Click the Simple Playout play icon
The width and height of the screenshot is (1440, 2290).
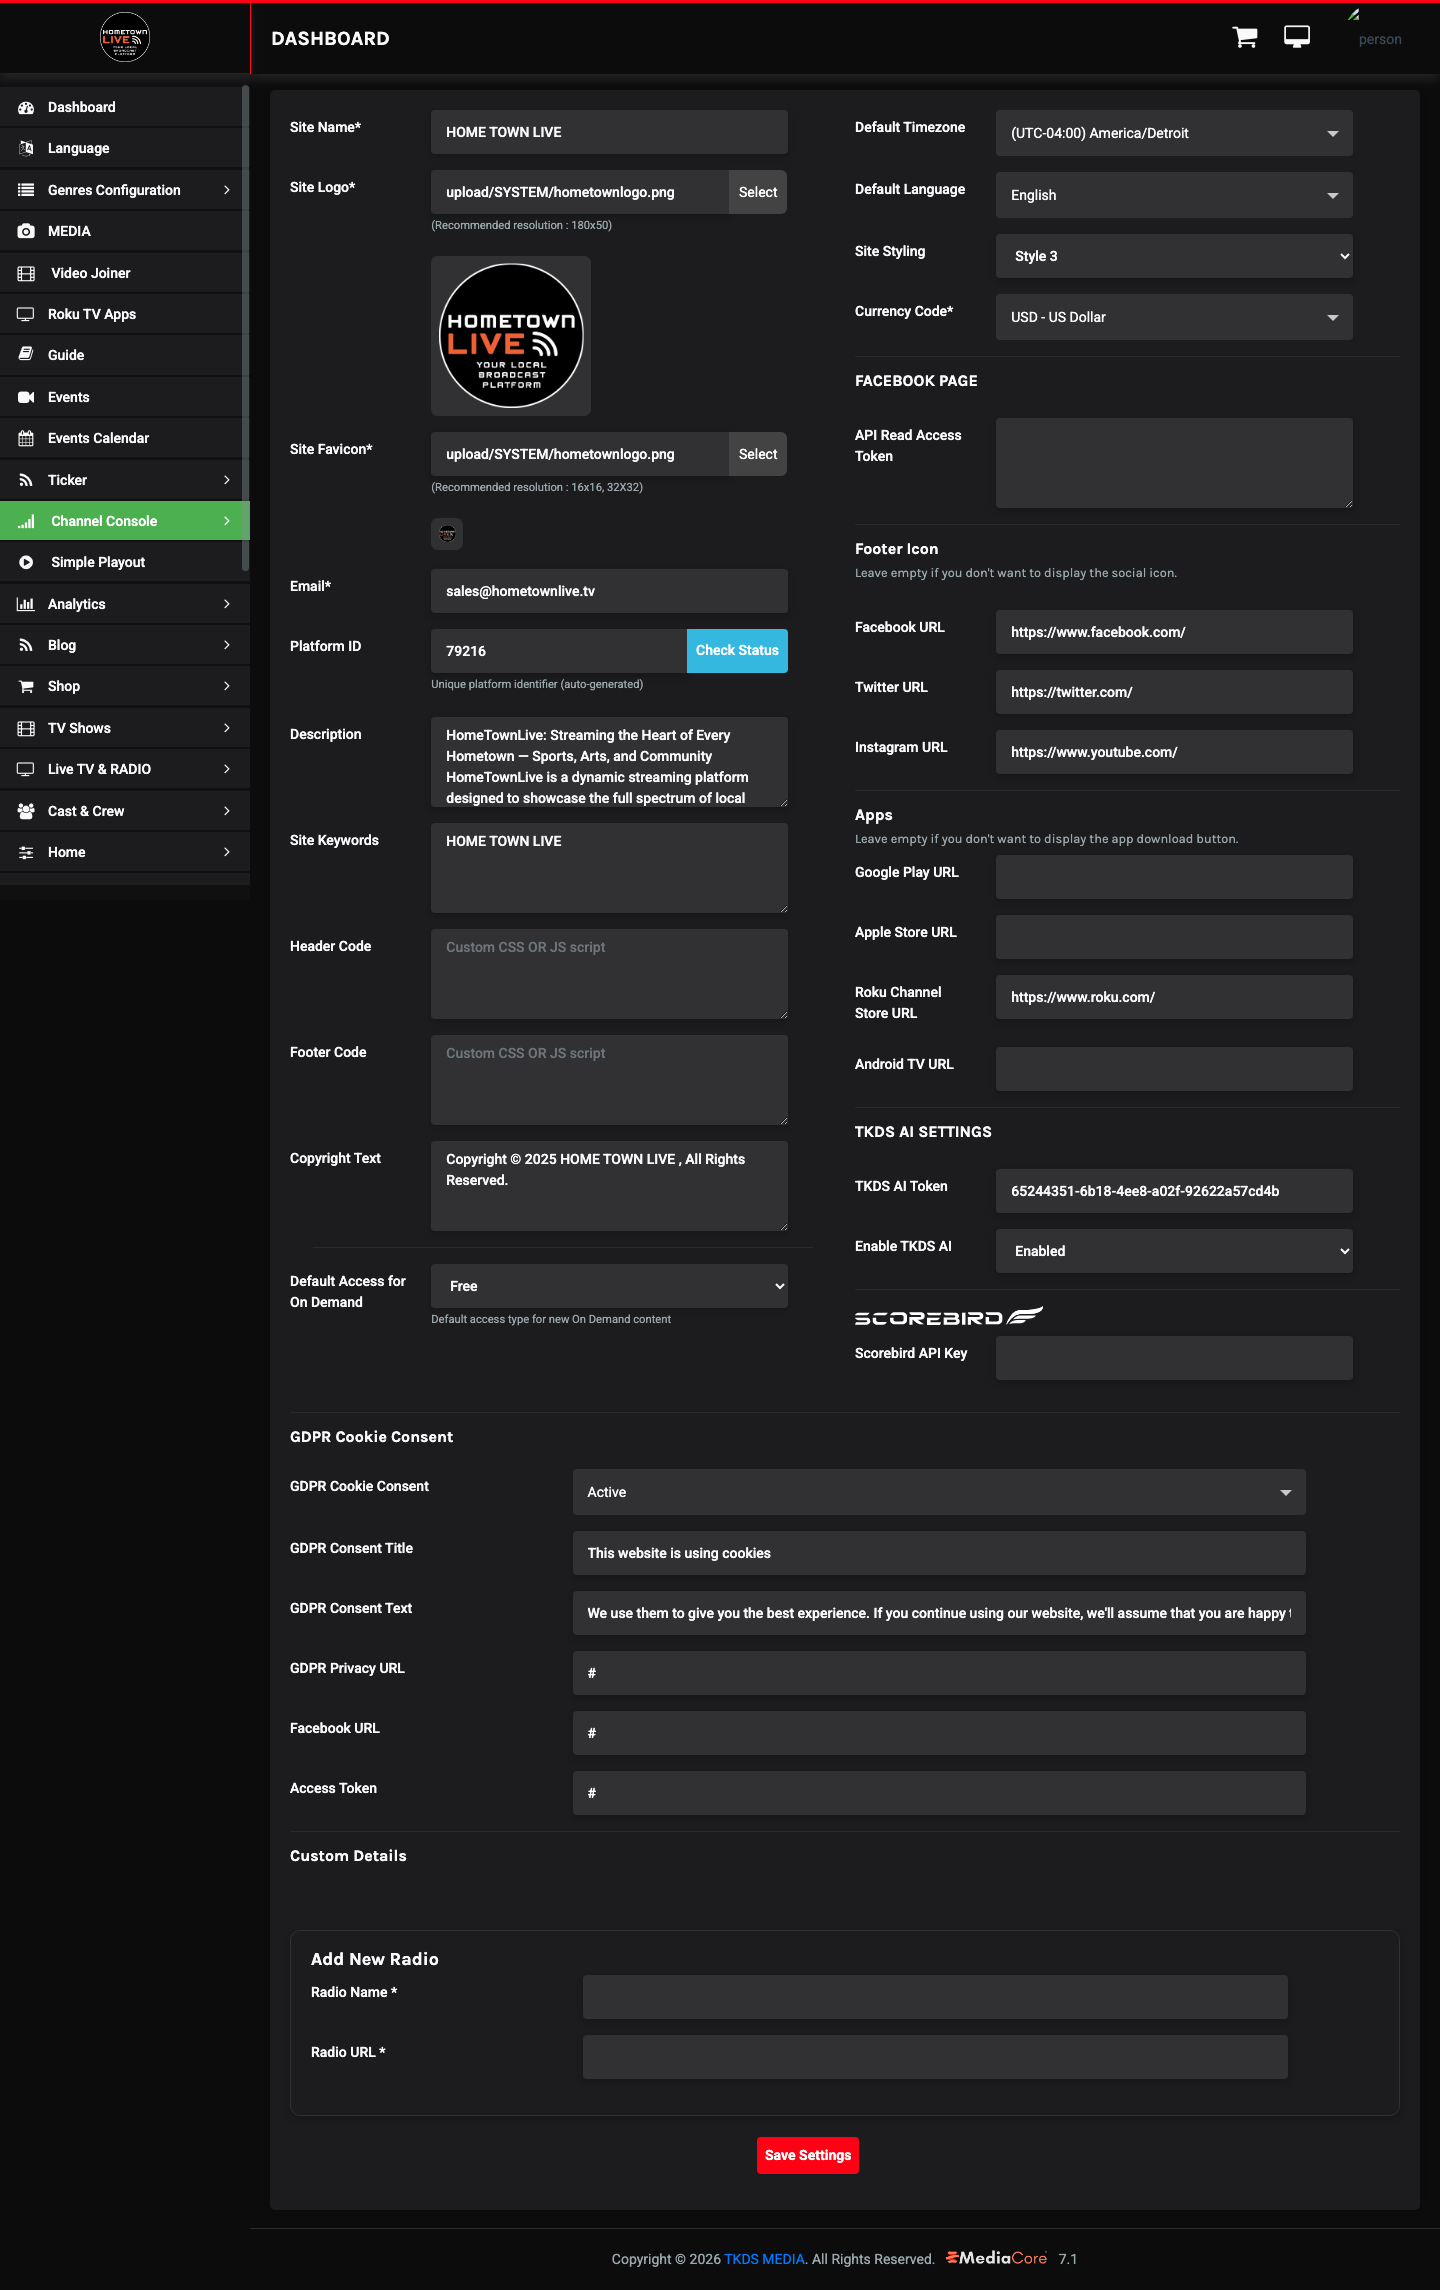point(26,562)
